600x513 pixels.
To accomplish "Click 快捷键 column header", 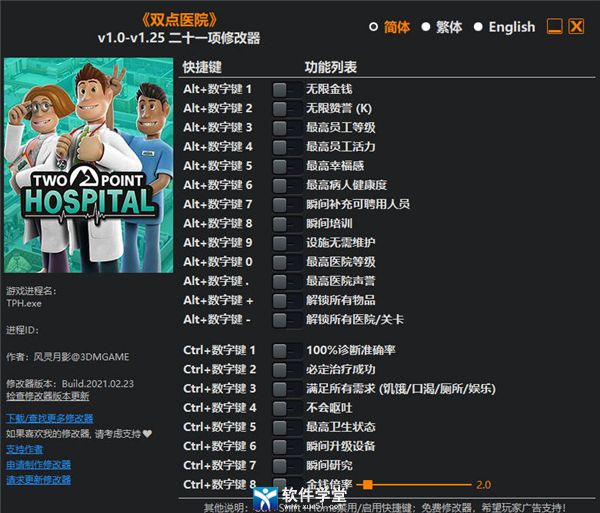I will point(202,67).
